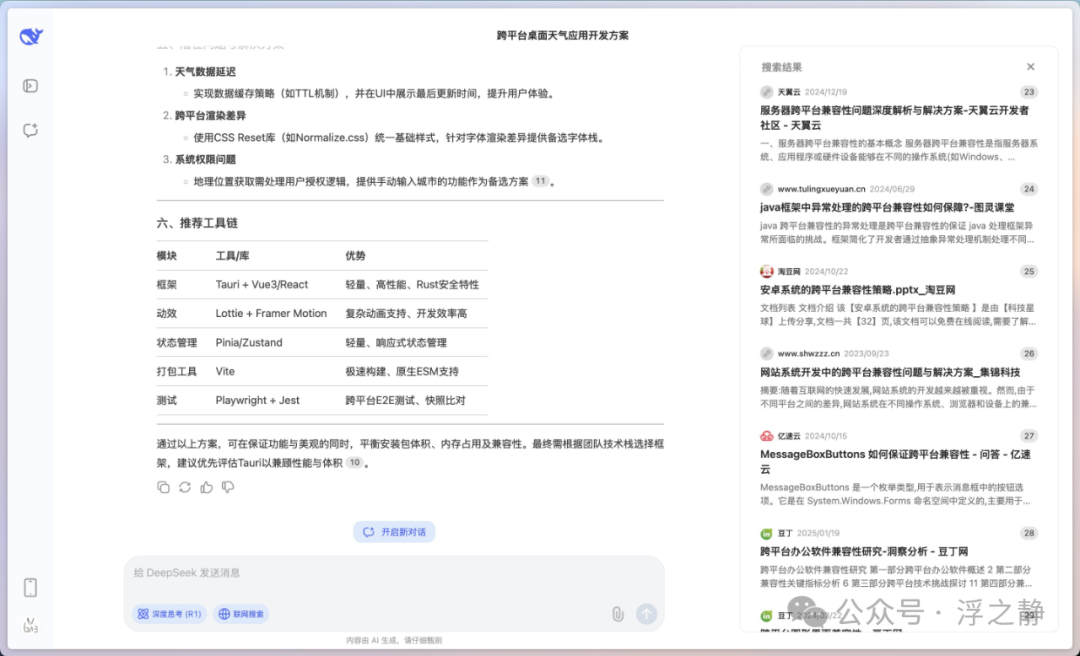Click the 搜索结果 panel heading

[x=782, y=67]
